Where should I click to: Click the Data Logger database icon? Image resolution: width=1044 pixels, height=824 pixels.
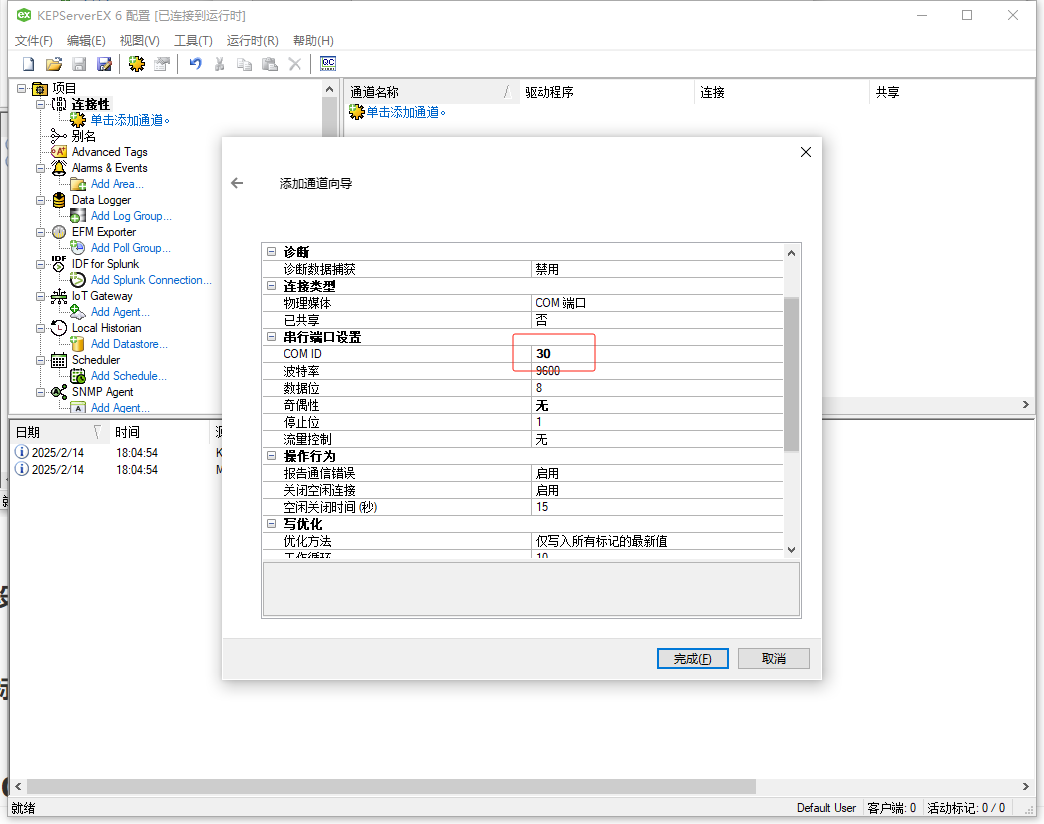point(59,200)
